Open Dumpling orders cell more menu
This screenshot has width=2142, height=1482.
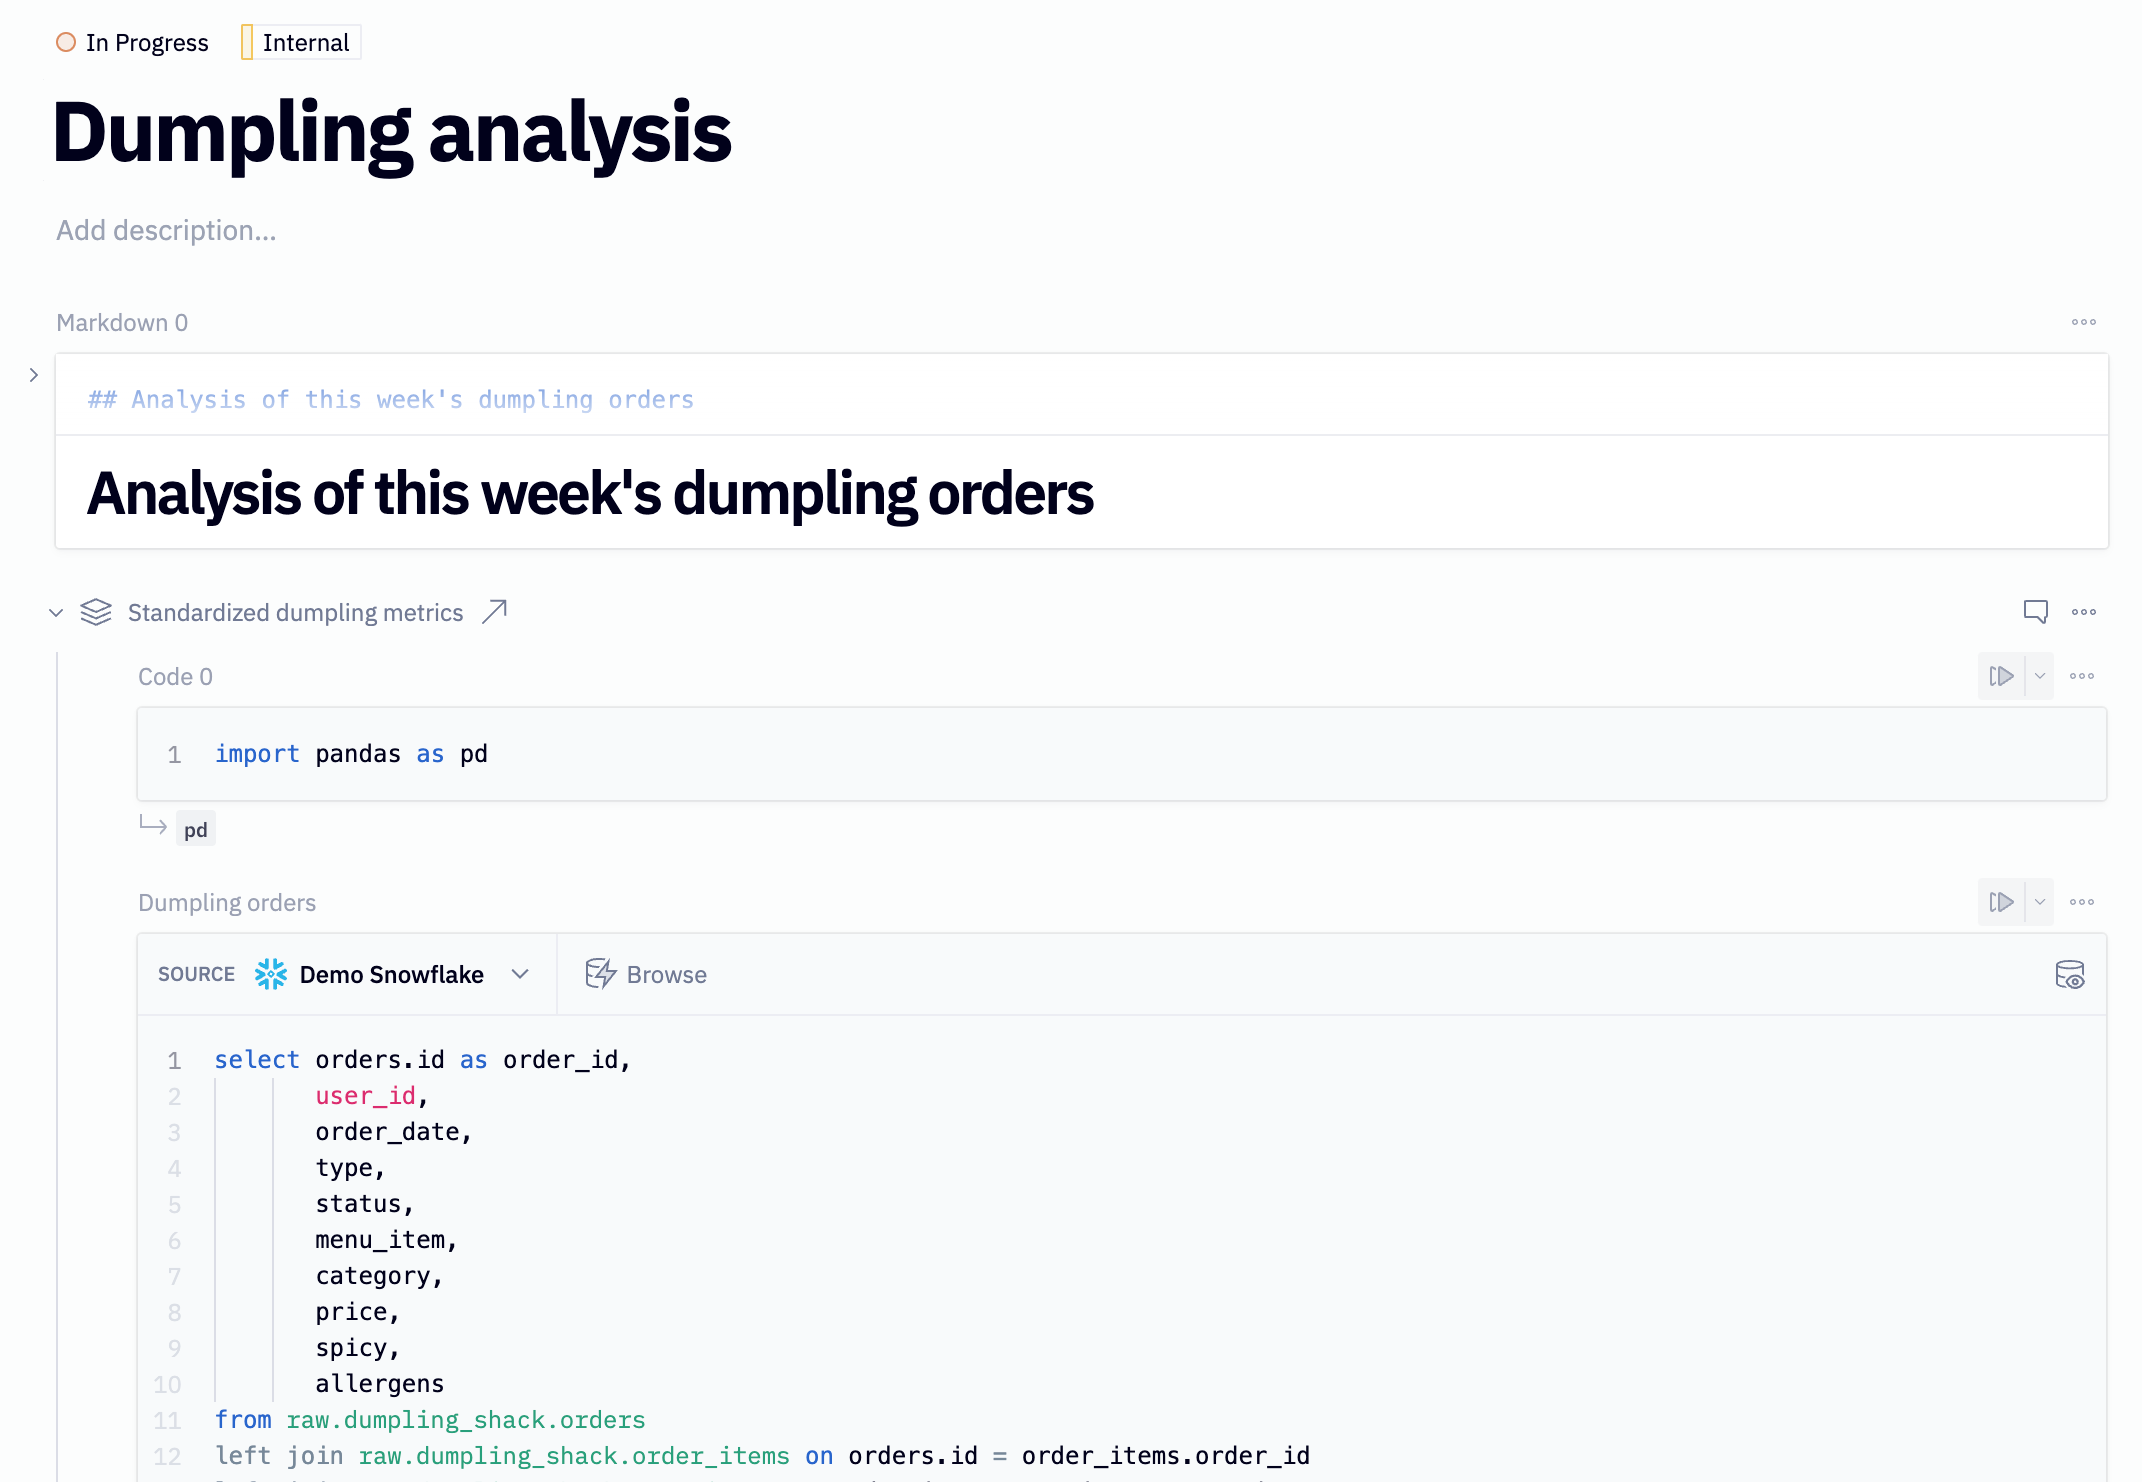click(x=2081, y=902)
